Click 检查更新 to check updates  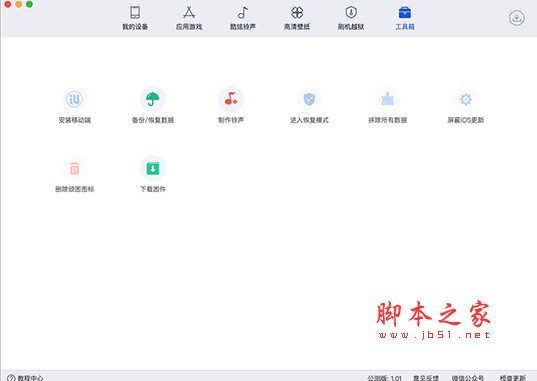point(512,378)
